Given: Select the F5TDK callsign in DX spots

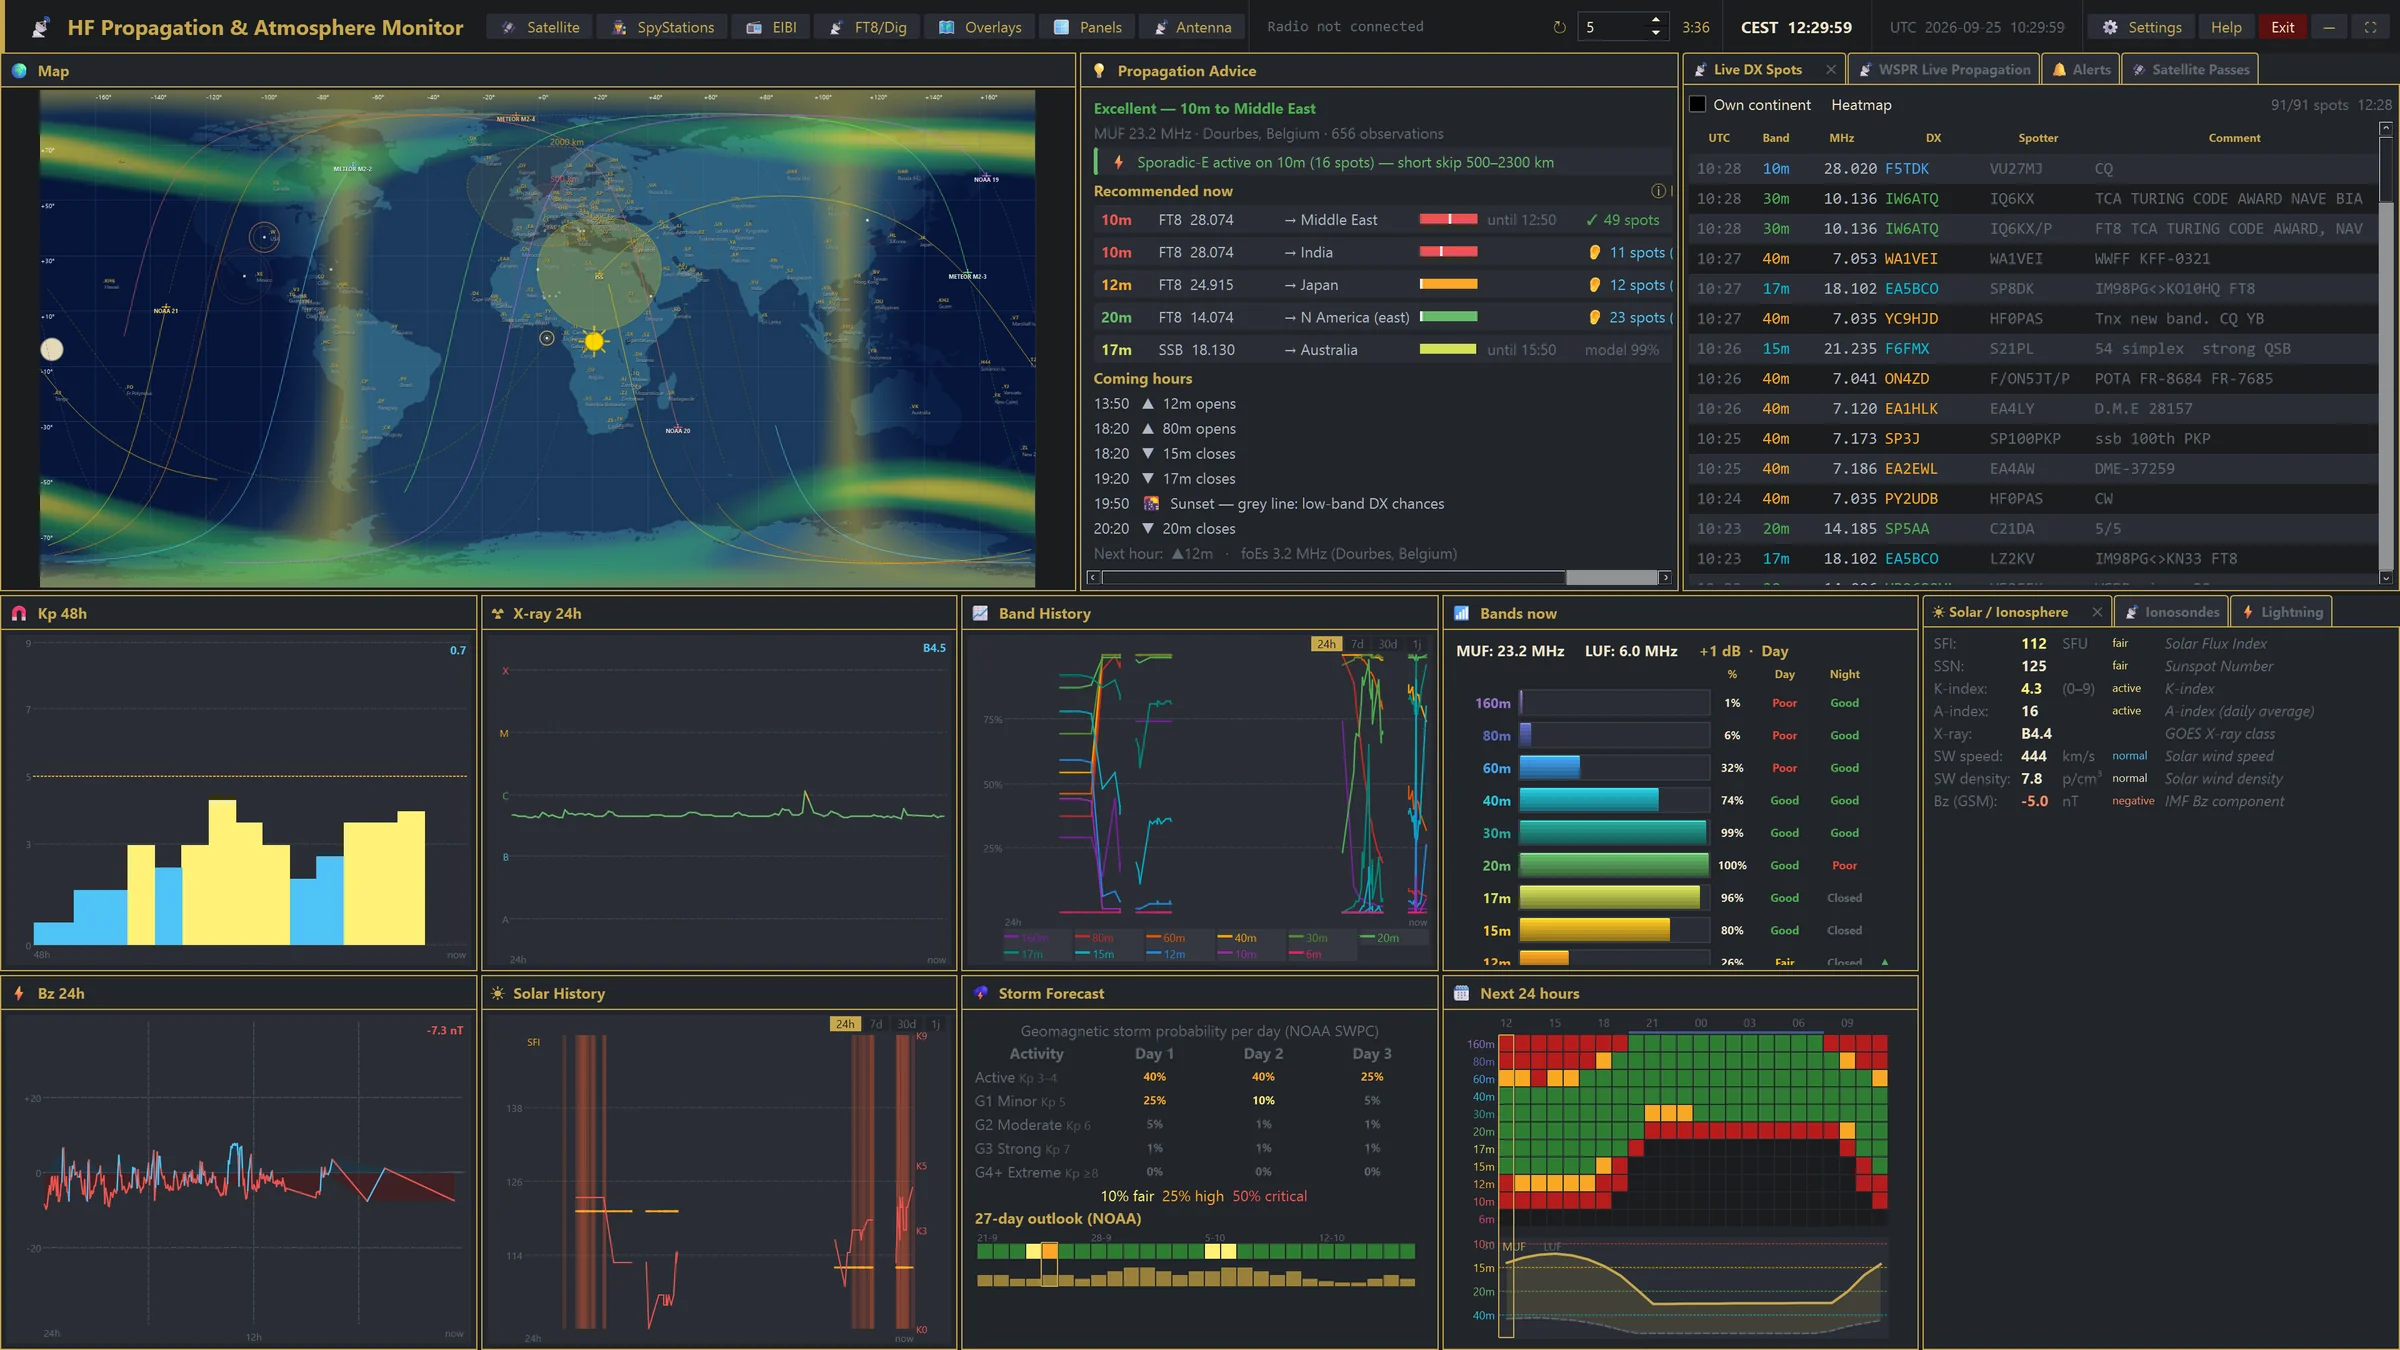Looking at the screenshot, I should (1907, 169).
